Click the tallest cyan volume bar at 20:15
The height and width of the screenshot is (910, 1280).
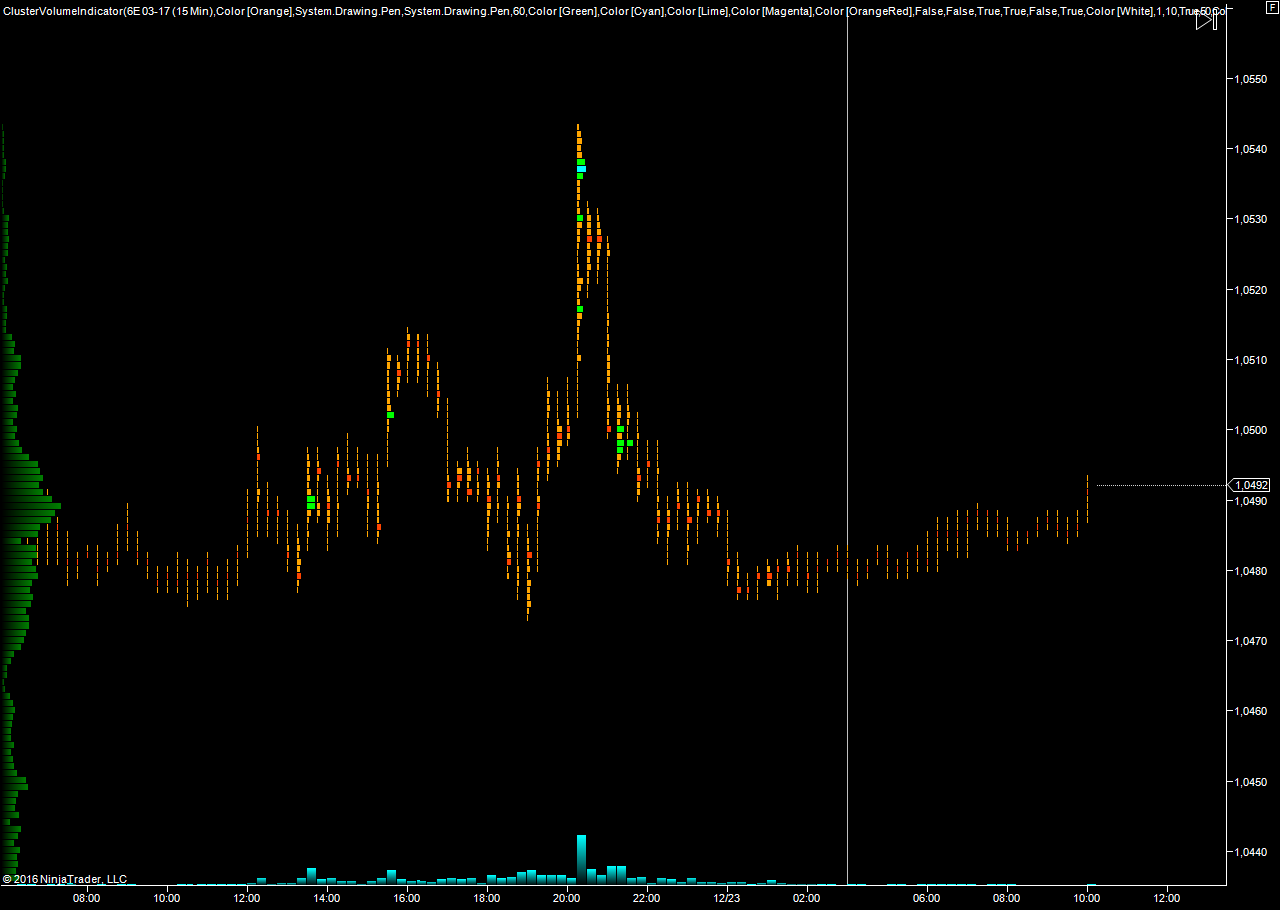[581, 860]
